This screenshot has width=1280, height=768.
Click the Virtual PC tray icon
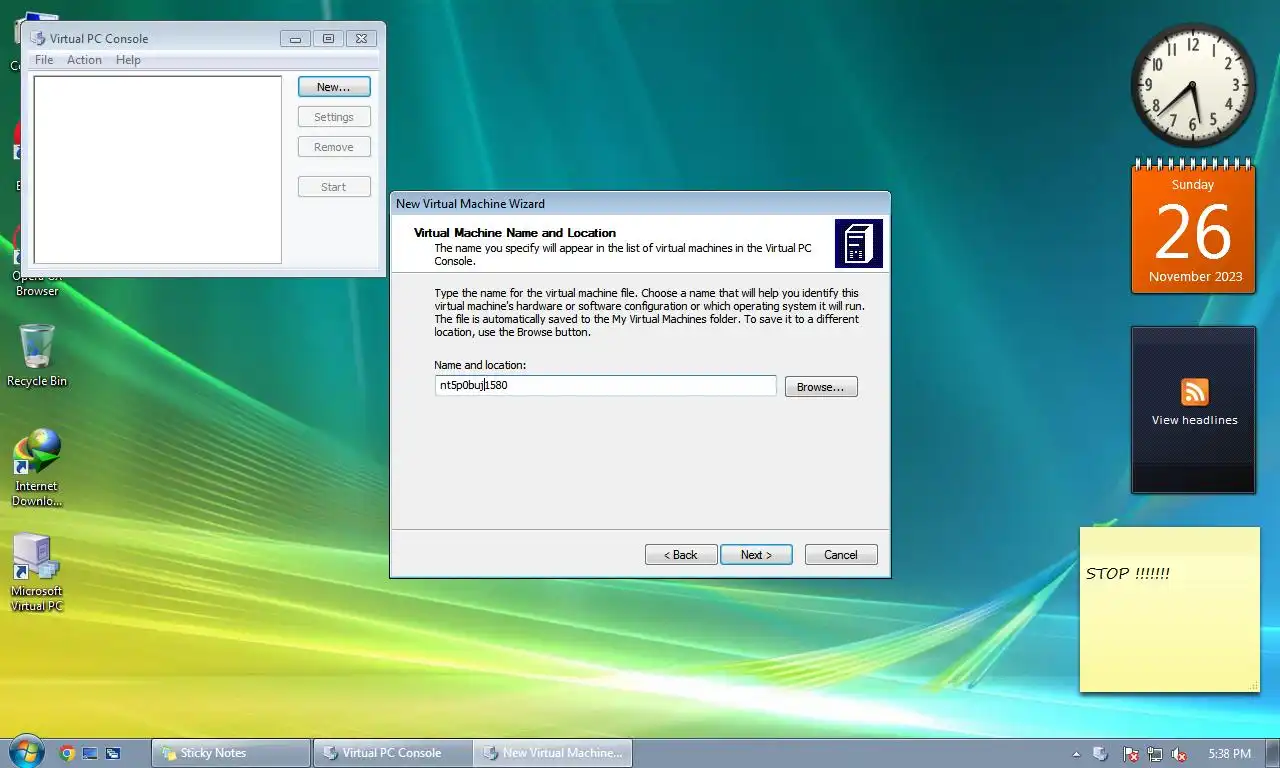point(1100,754)
